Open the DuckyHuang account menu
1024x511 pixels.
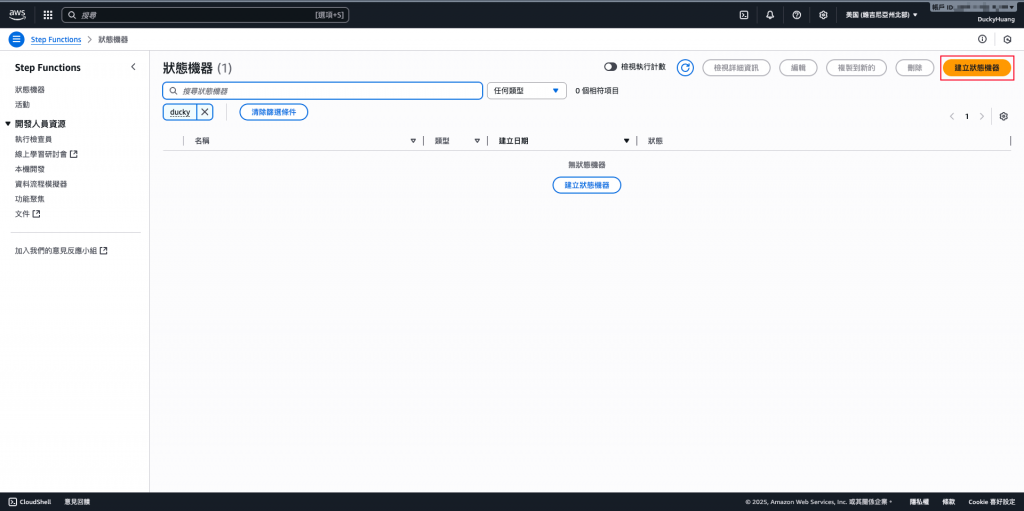996,20
